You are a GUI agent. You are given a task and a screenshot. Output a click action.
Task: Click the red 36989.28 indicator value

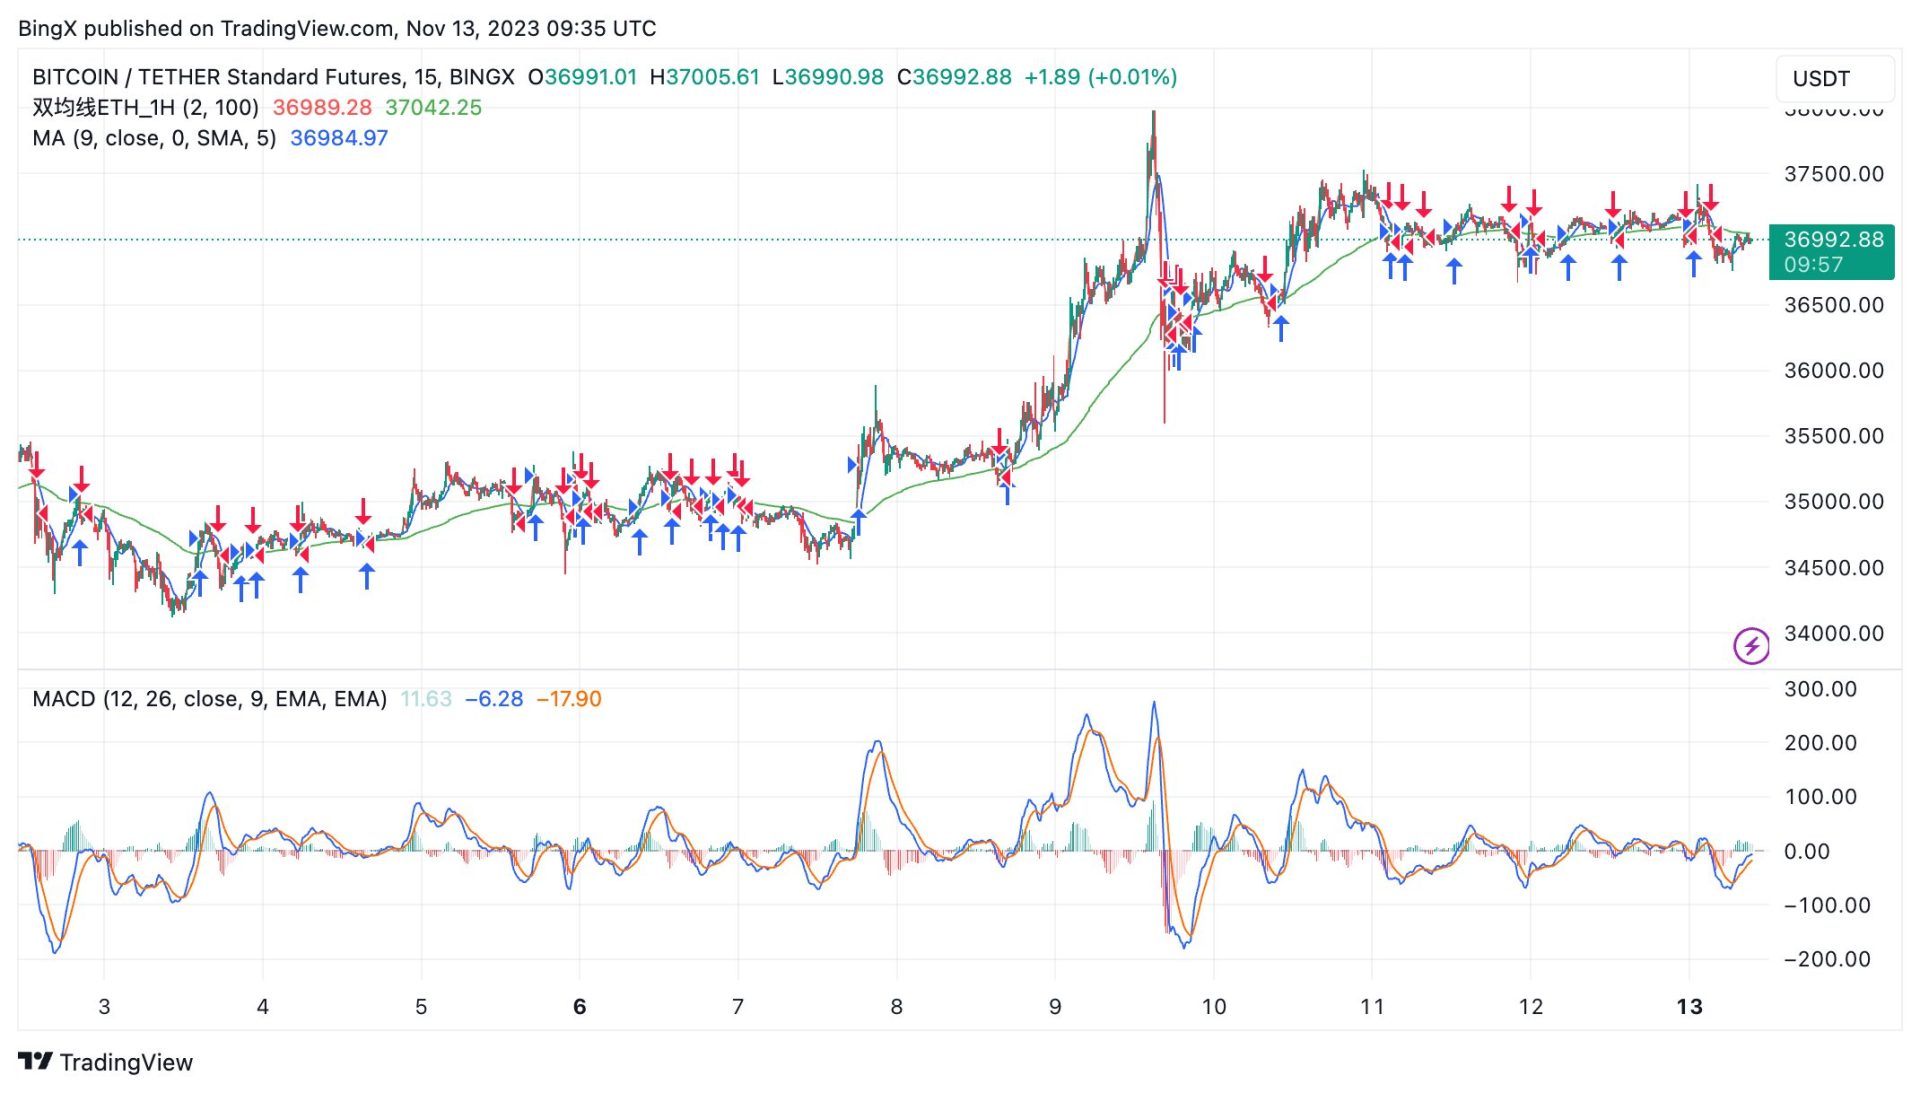(x=322, y=107)
